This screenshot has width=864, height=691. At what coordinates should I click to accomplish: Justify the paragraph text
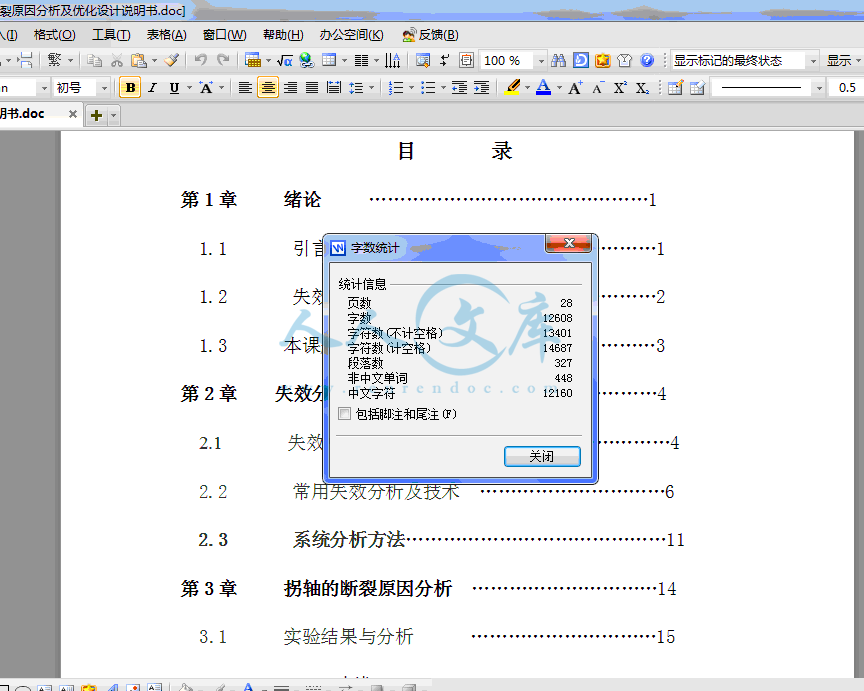[312, 88]
